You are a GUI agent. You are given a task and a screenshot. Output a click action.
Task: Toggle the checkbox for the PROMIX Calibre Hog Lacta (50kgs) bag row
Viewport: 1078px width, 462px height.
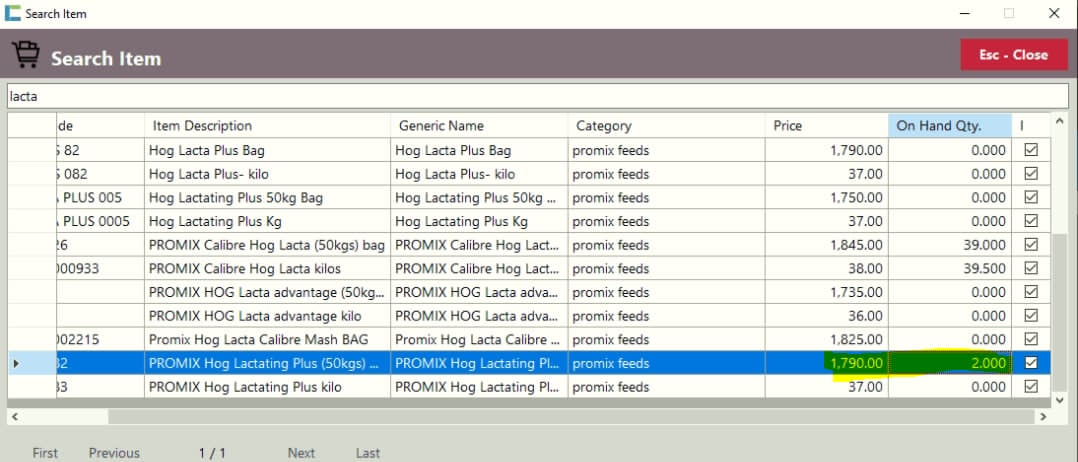click(x=1031, y=245)
